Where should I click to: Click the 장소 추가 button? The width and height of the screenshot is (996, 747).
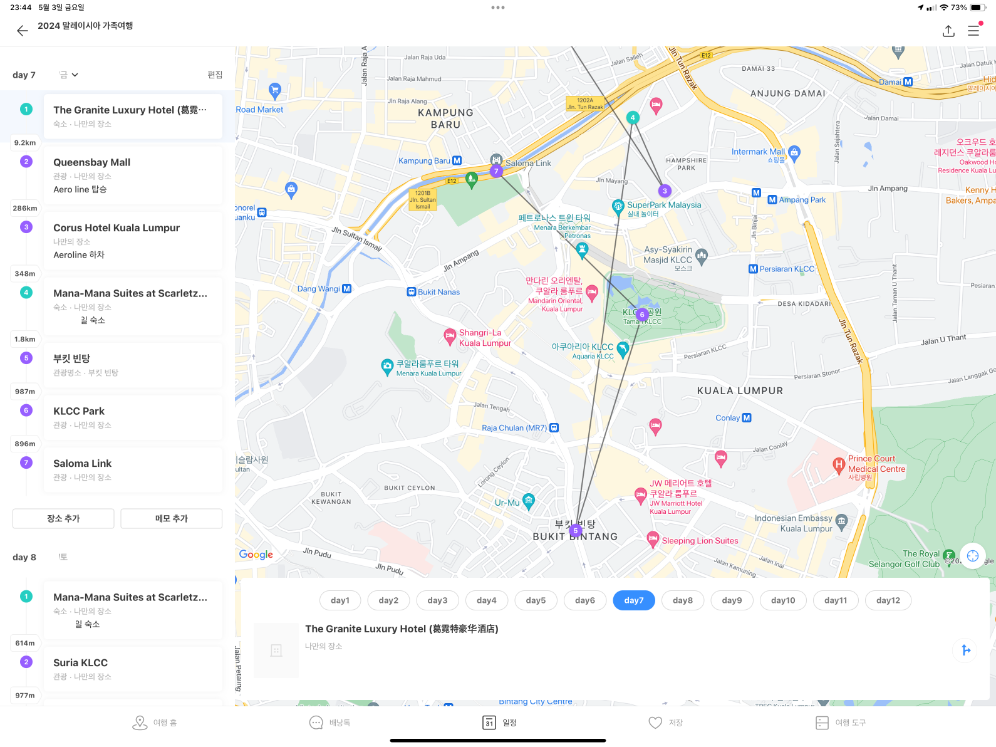[64, 518]
